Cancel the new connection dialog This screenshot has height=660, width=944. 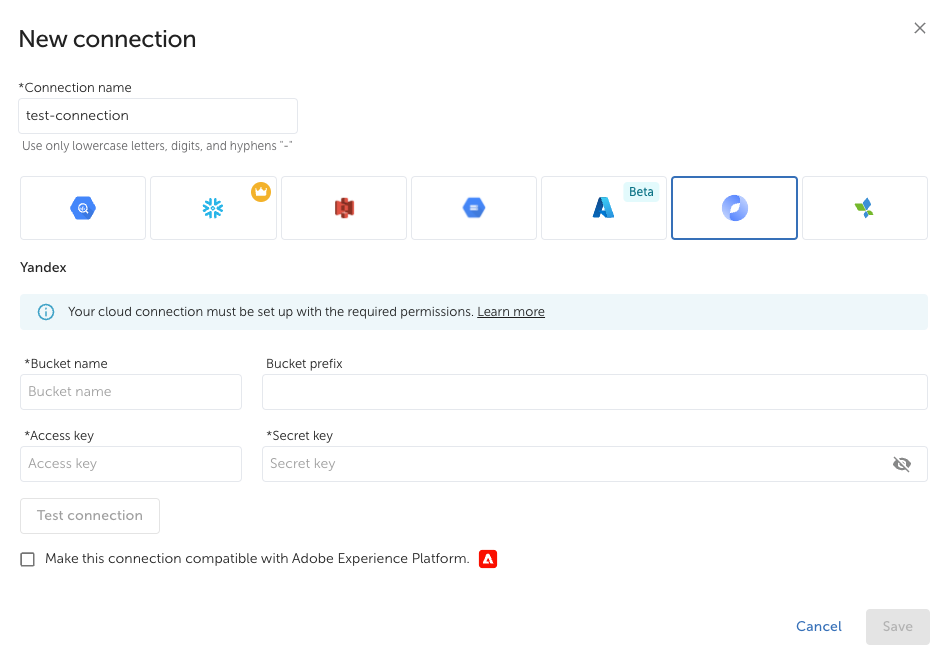818,626
